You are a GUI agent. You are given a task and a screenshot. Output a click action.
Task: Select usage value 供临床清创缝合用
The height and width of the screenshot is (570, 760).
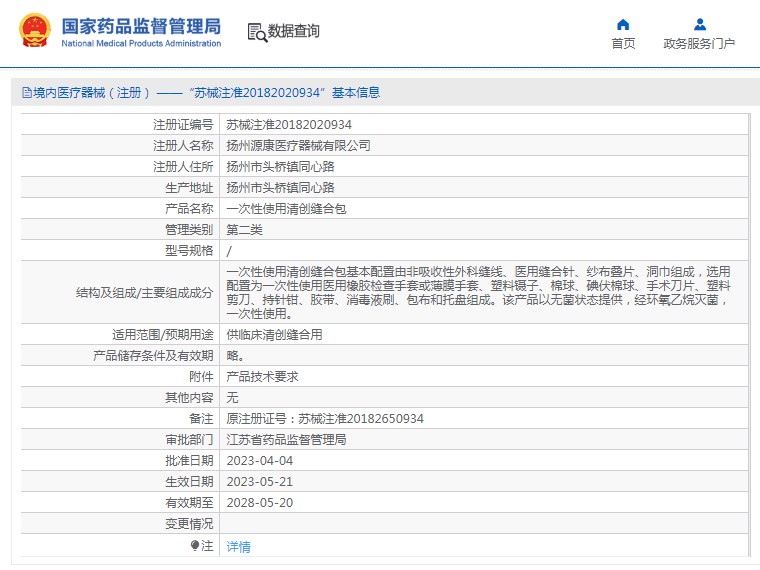pos(274,334)
